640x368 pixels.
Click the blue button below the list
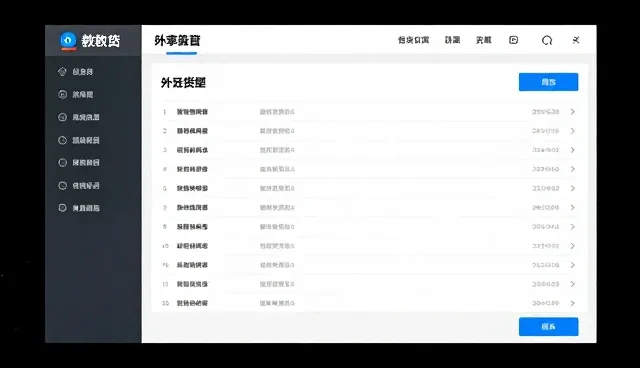point(549,327)
